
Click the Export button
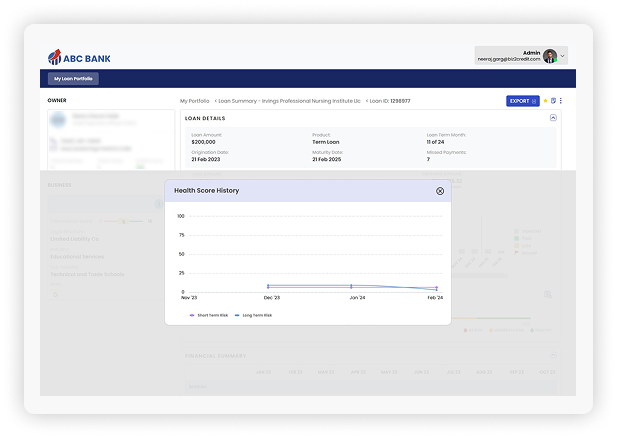click(x=522, y=101)
